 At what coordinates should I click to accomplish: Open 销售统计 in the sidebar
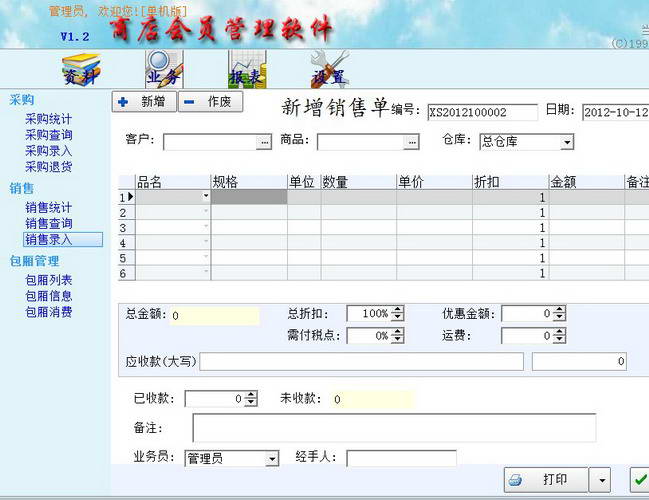click(48, 207)
